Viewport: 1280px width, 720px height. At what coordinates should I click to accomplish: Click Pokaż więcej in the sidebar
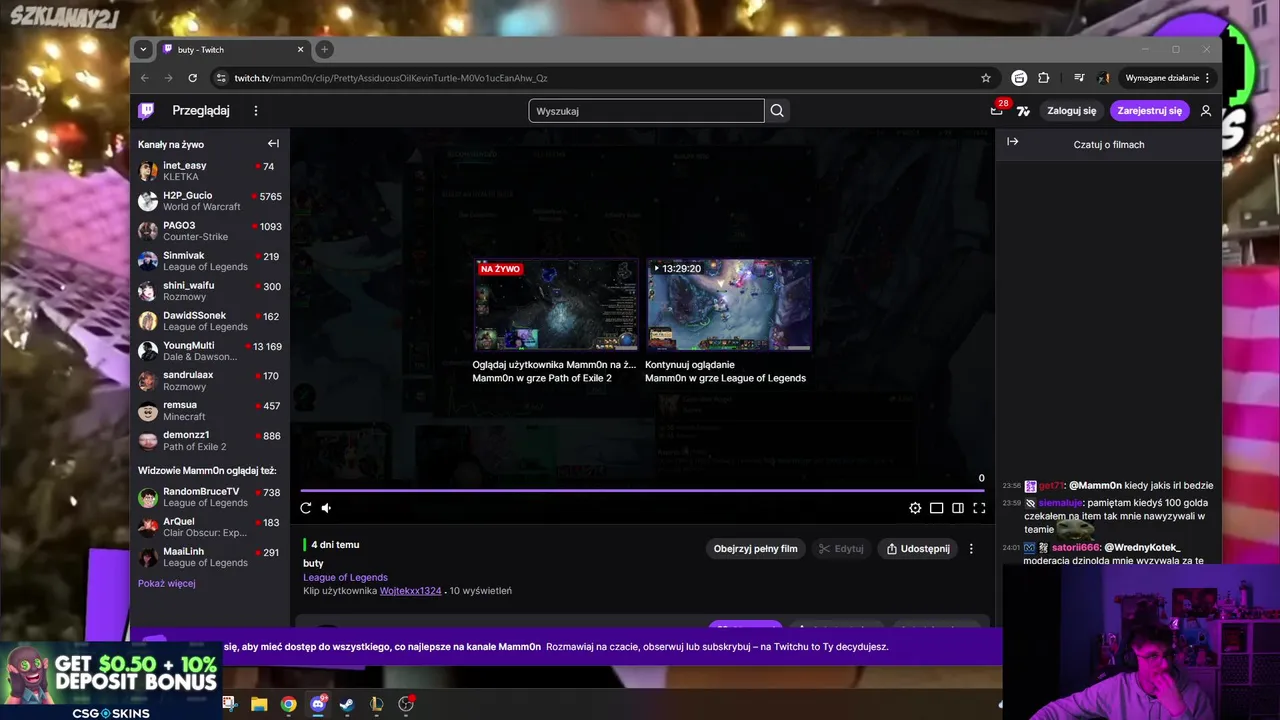pyautogui.click(x=167, y=584)
